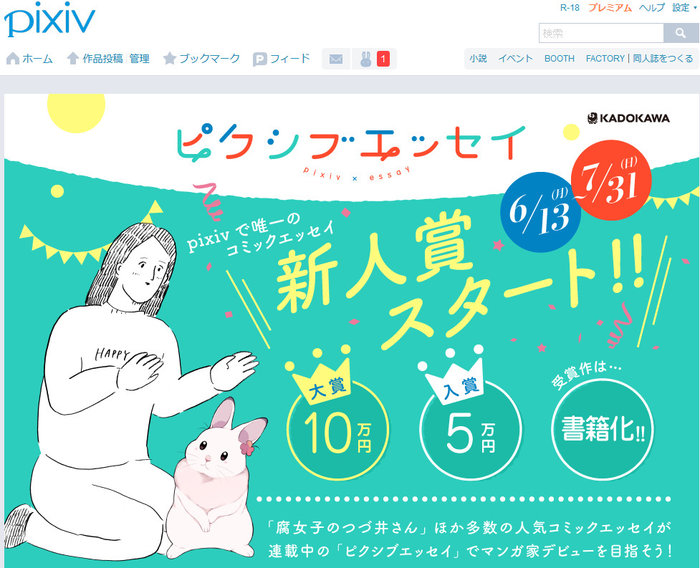Open the 管理 menu item

point(139,58)
